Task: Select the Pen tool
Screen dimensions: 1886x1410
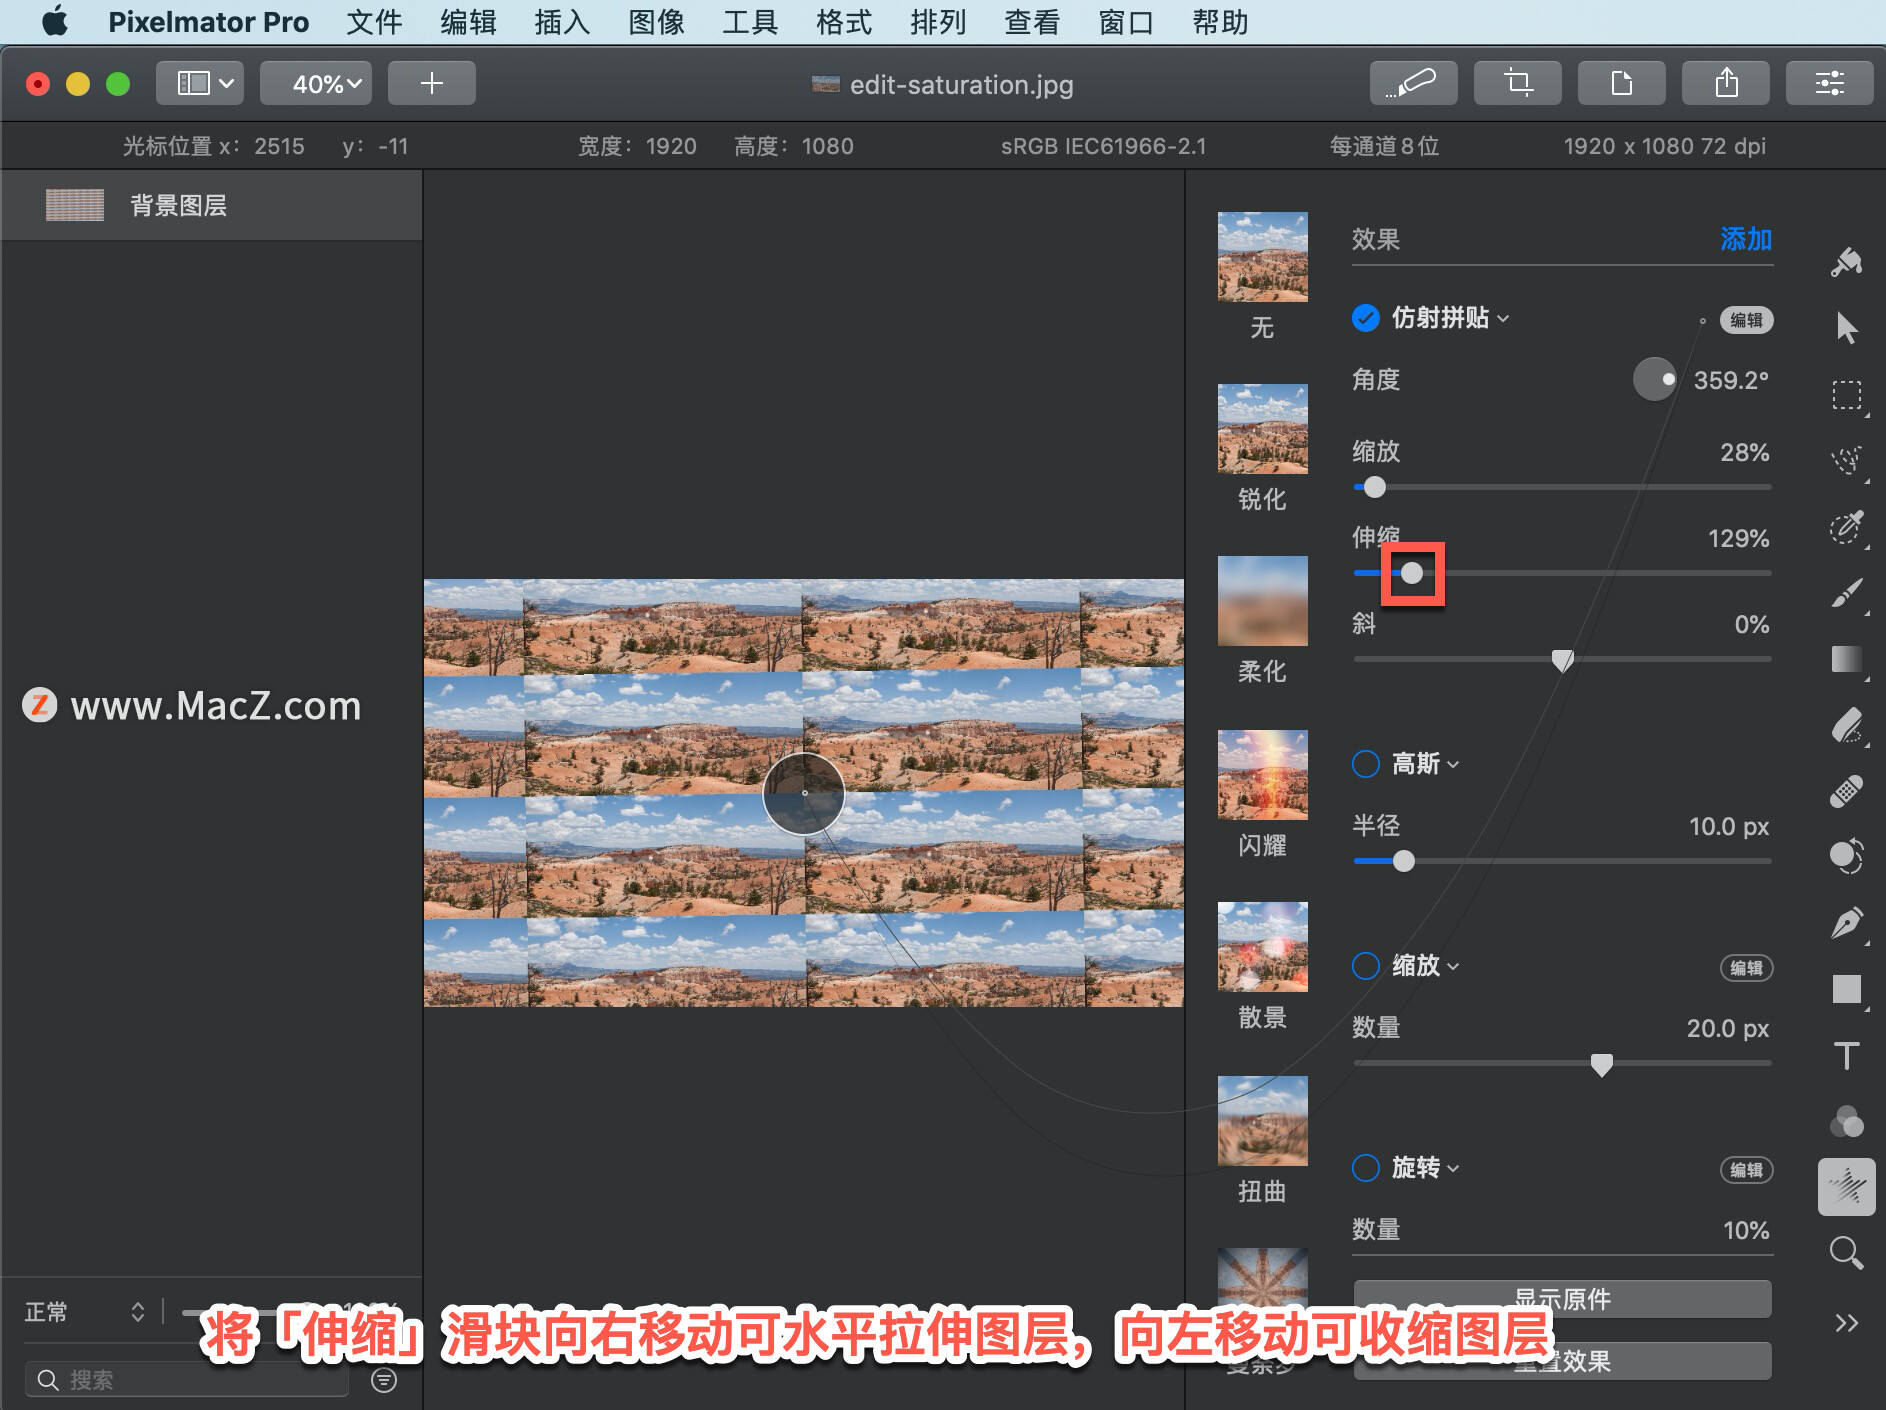Action: [1846, 923]
